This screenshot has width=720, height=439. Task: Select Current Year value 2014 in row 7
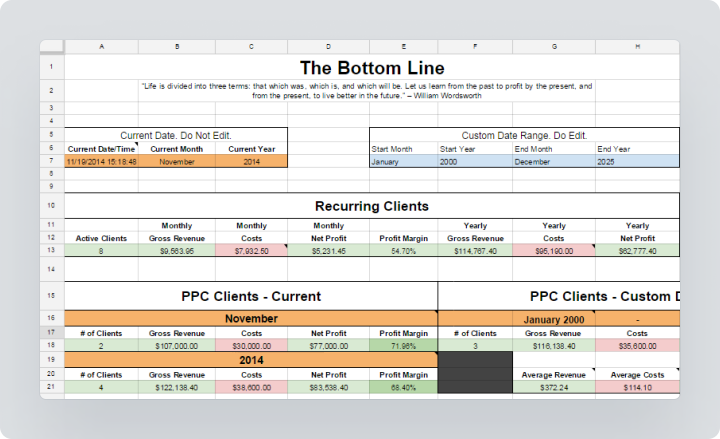click(x=252, y=161)
